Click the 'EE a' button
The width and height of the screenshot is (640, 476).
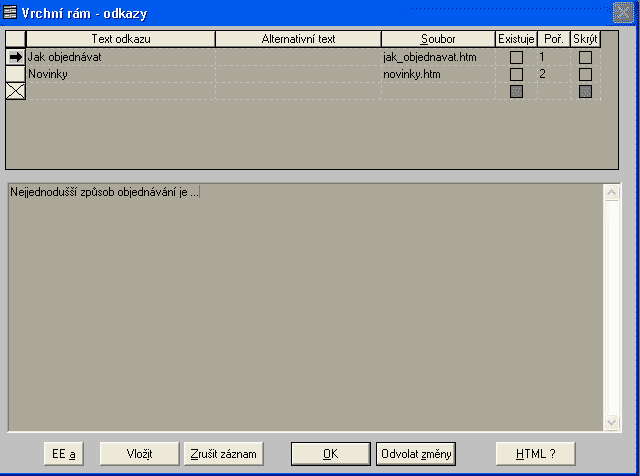64,454
